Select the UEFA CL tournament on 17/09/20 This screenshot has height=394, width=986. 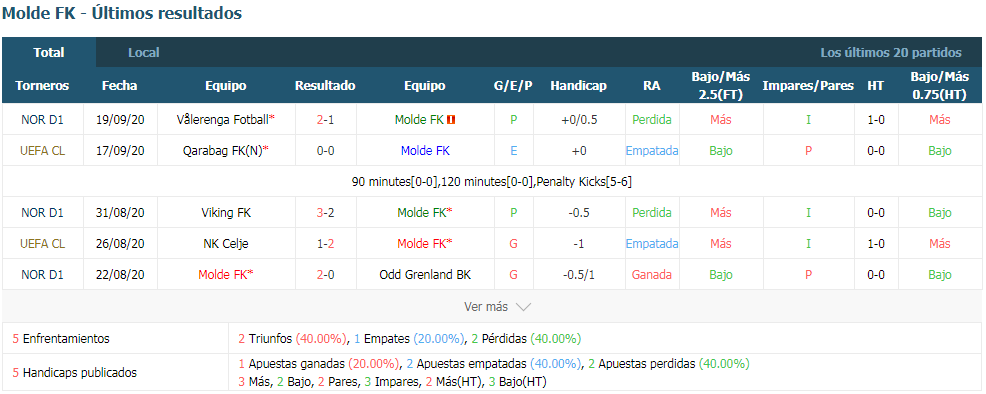(42, 151)
